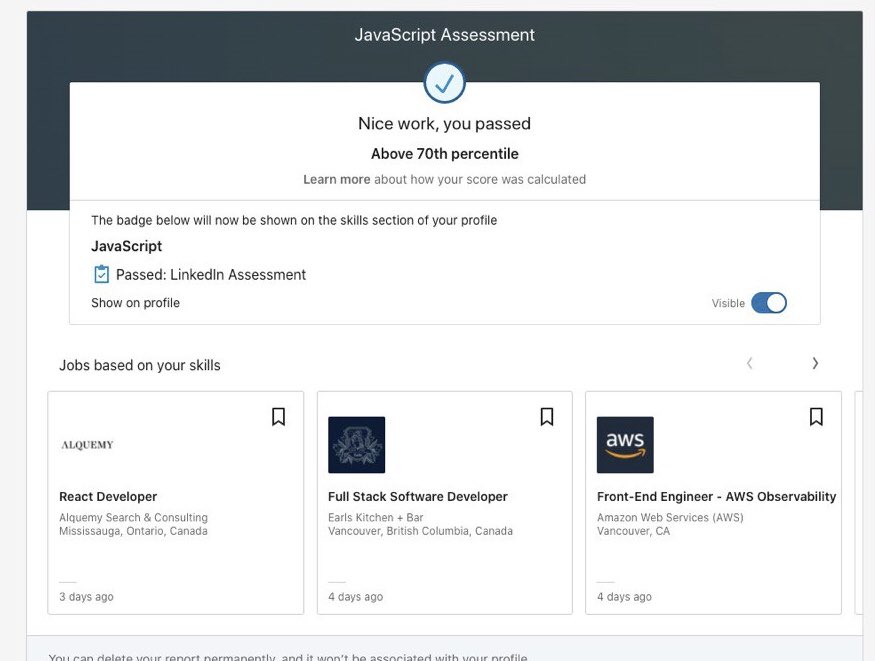Open Front-End Engineer - AWS Observability listing
Viewport: 875px width, 661px height.
[717, 496]
